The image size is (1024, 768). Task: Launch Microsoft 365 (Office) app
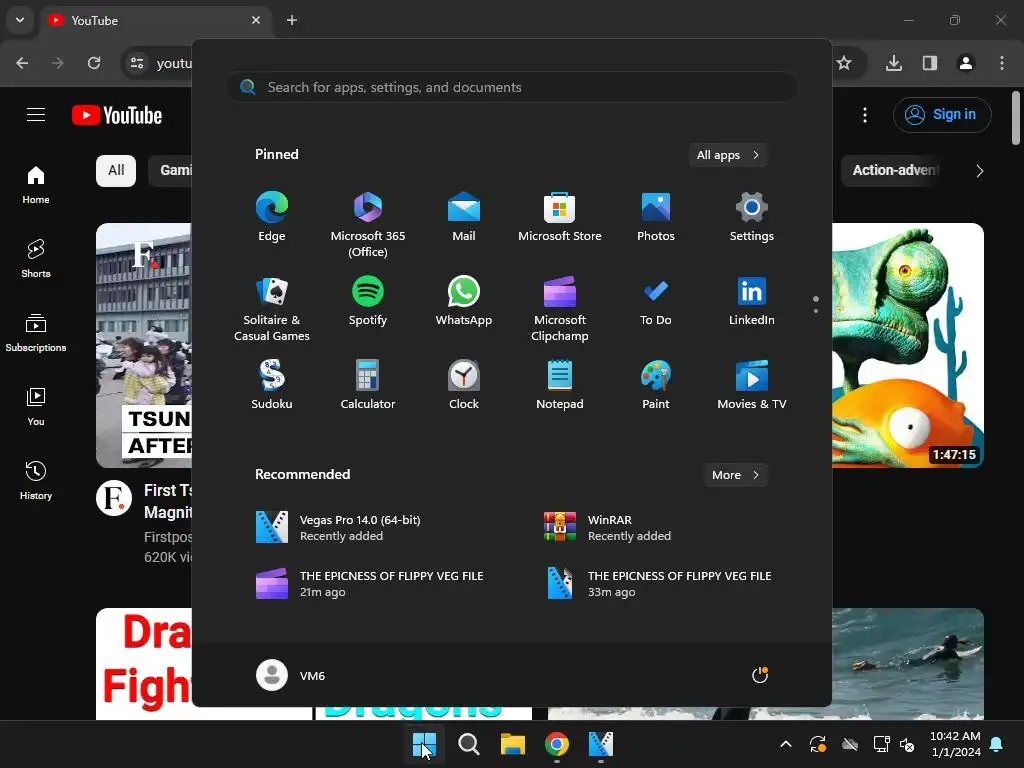[368, 225]
